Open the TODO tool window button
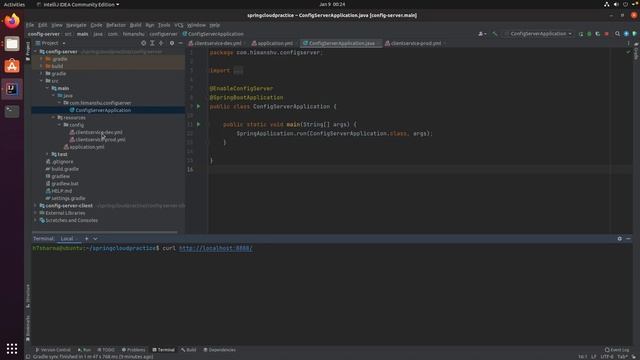This screenshot has height=360, width=640. (106, 350)
